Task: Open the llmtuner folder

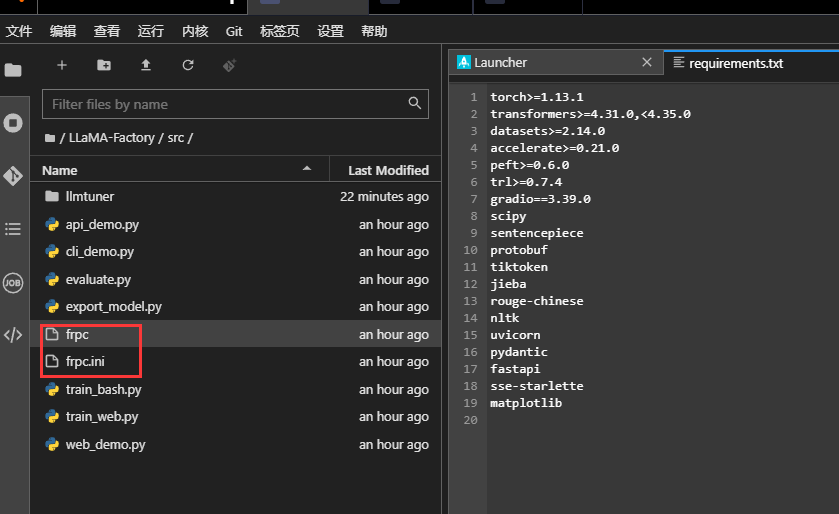Action: [90, 197]
